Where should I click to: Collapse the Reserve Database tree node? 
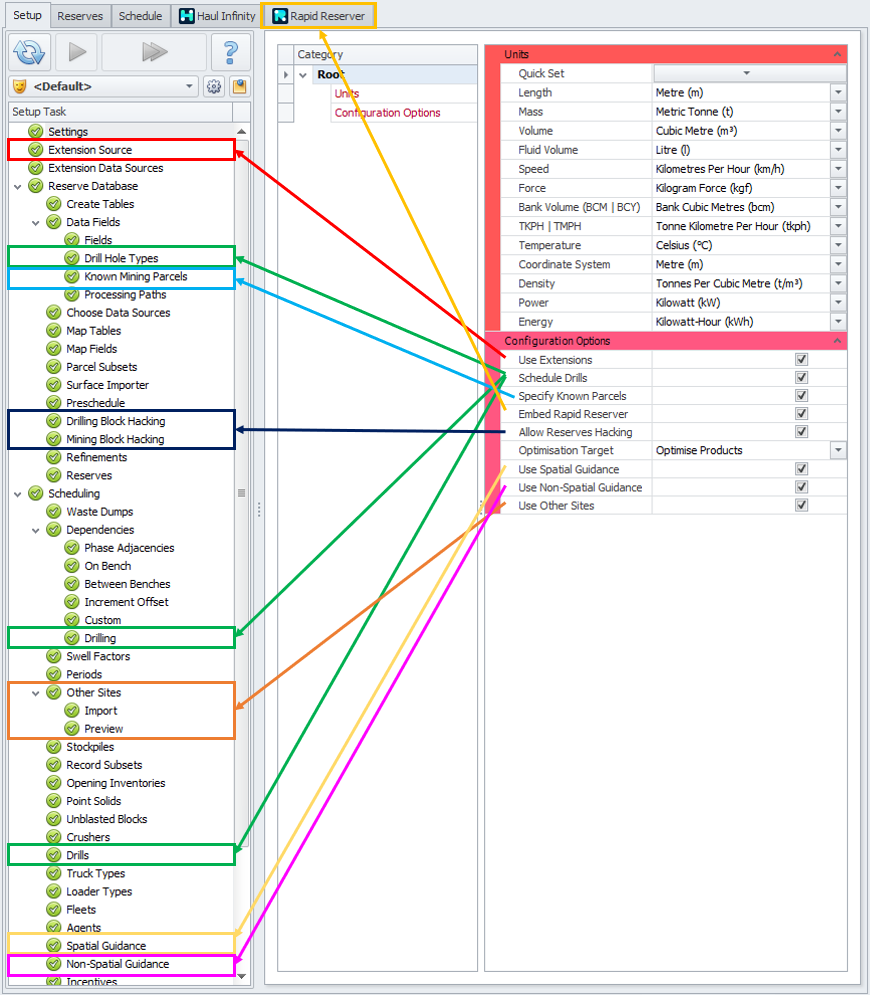pos(18,187)
